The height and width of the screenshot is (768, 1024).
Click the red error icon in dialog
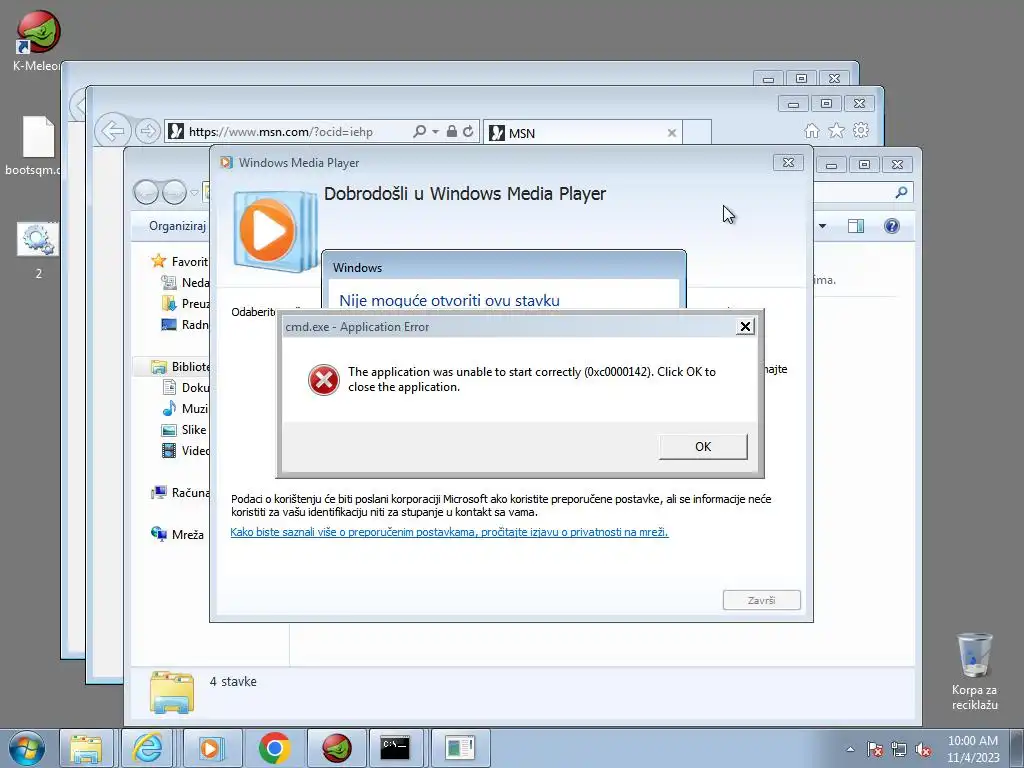(x=323, y=379)
